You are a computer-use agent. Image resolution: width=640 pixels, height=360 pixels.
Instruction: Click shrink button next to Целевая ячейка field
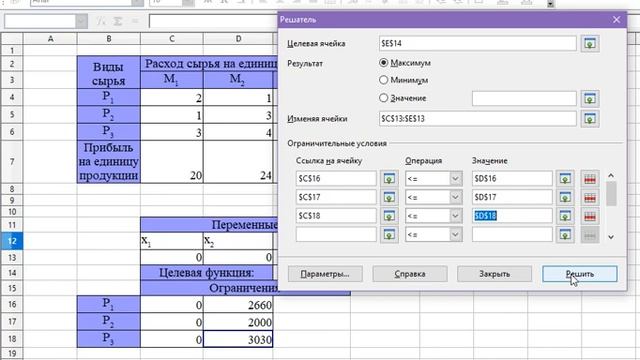590,43
